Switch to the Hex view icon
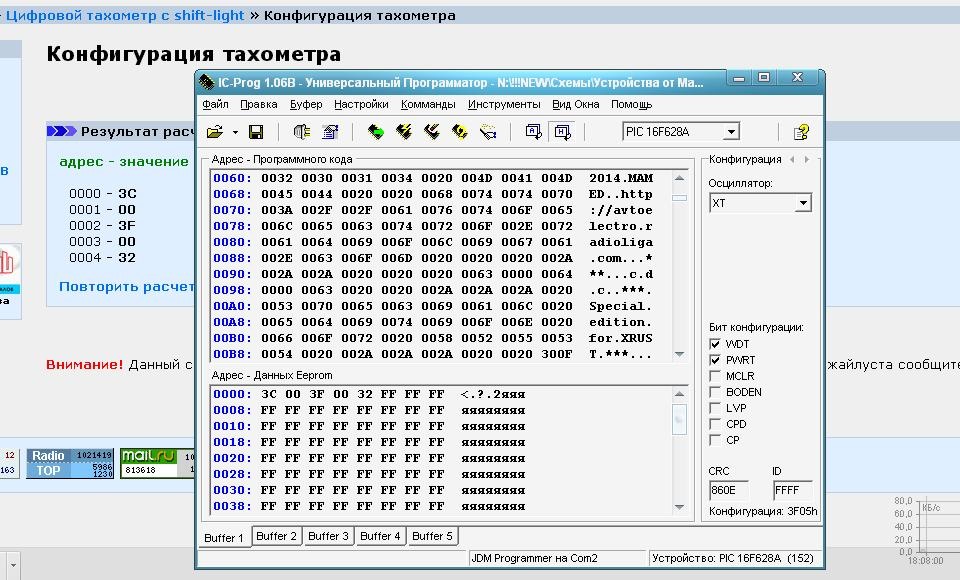The height and width of the screenshot is (580, 960). tap(562, 132)
